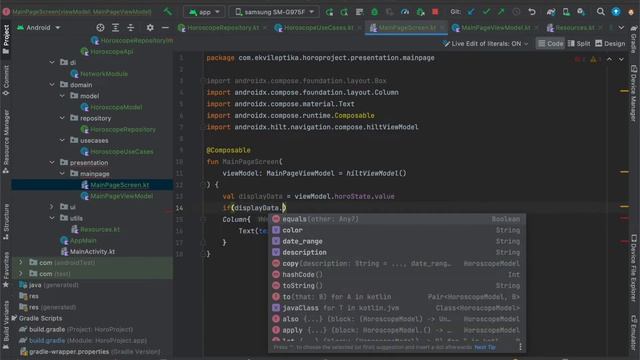Image resolution: width=640 pixels, height=360 pixels.
Task: Toggle Live Edit of literals dropdown
Action: [486, 43]
